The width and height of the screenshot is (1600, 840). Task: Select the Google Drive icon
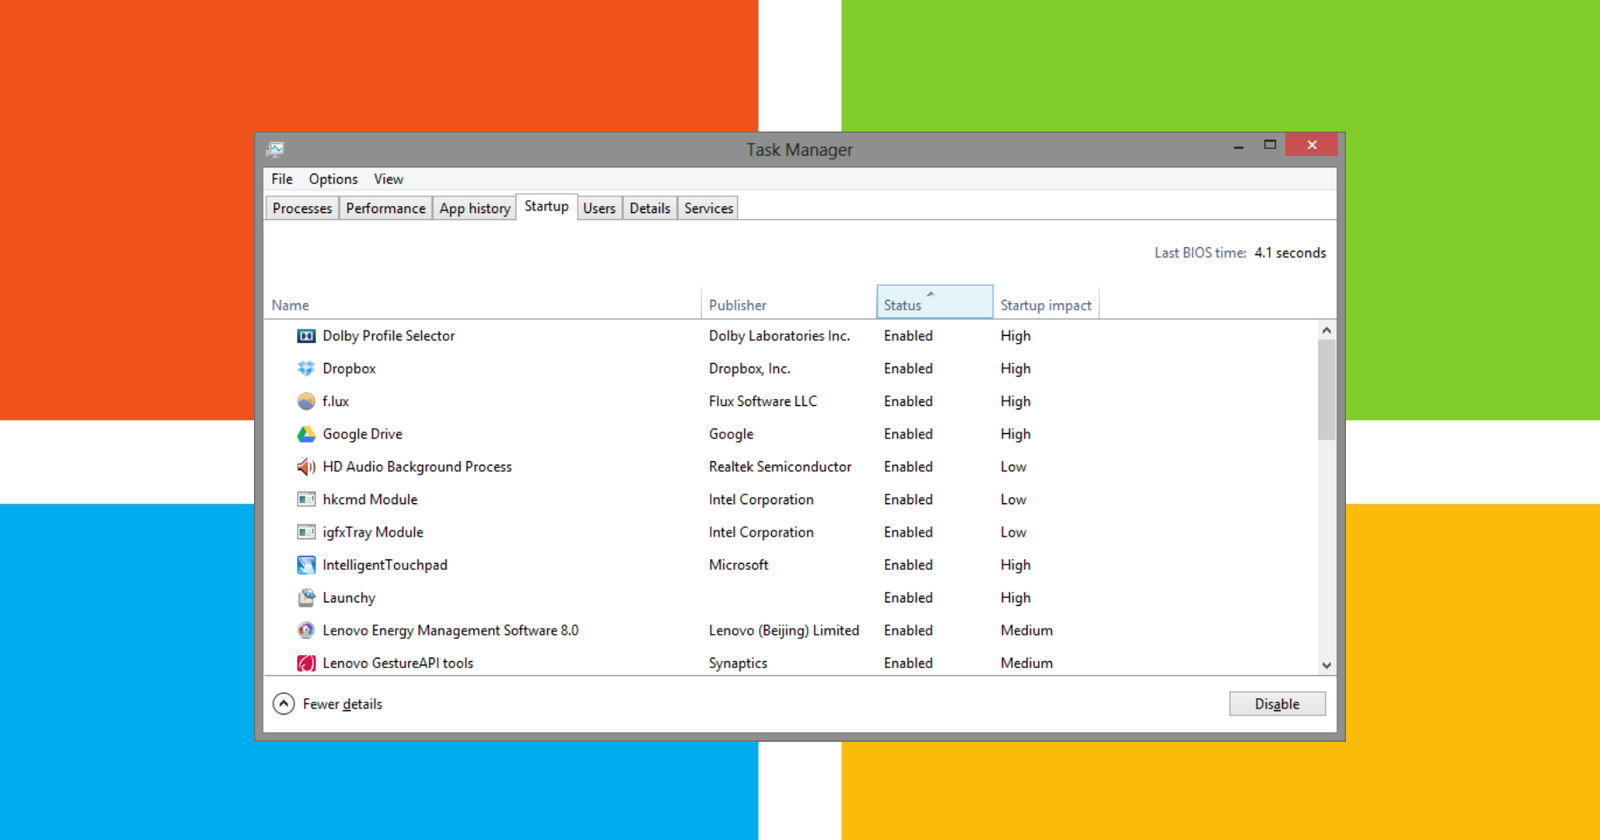pos(306,434)
